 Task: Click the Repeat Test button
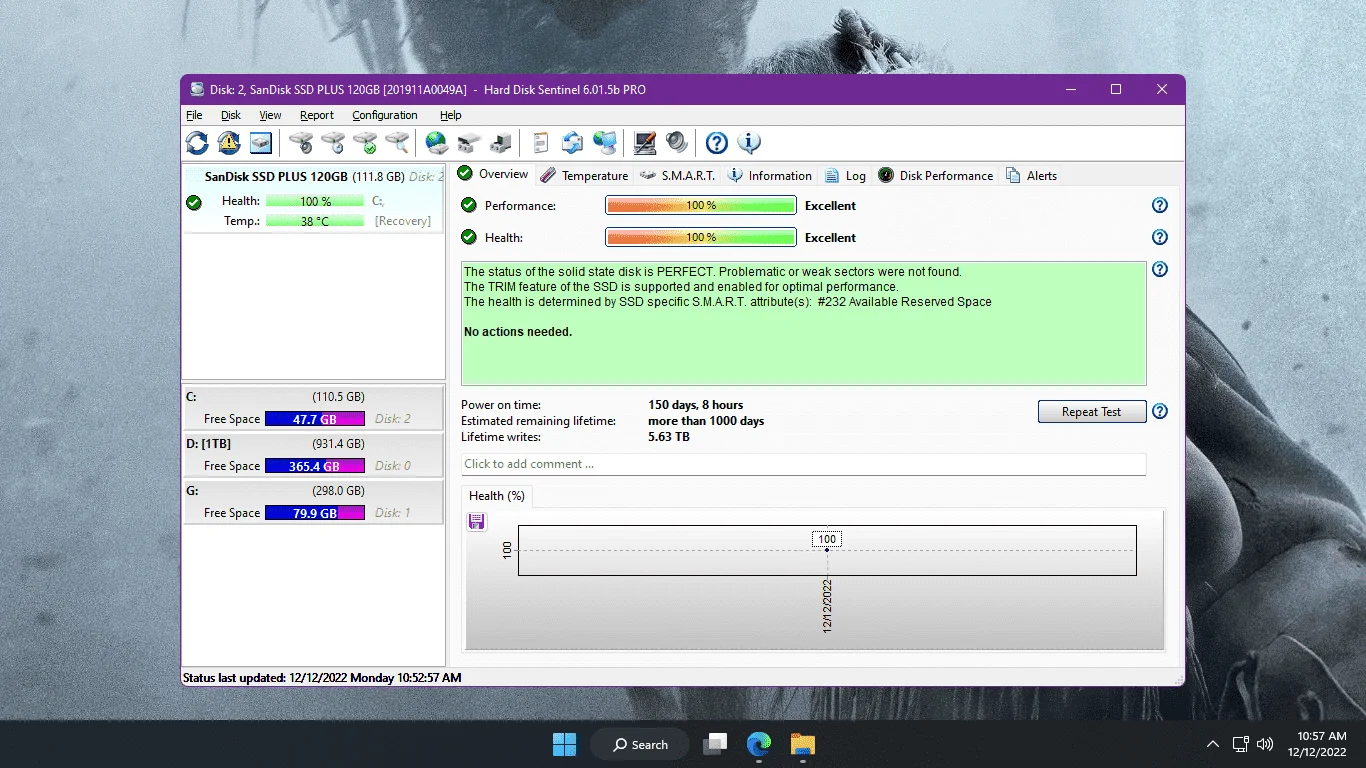1091,411
